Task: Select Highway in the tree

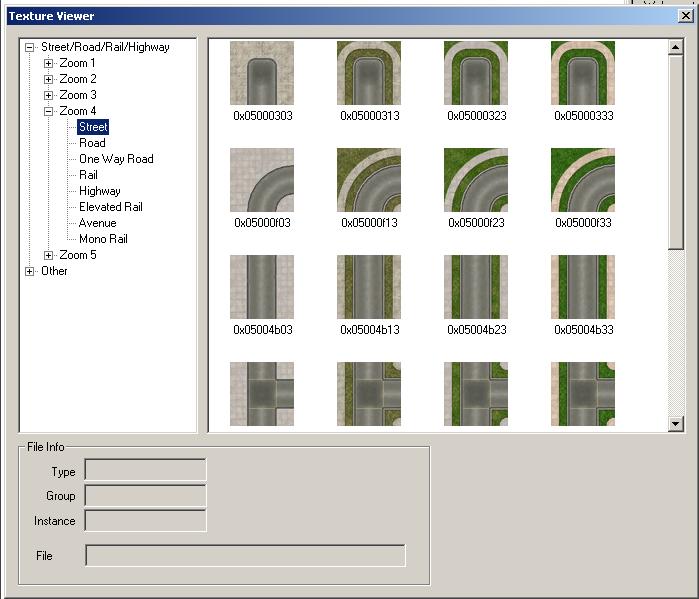Action: point(99,191)
